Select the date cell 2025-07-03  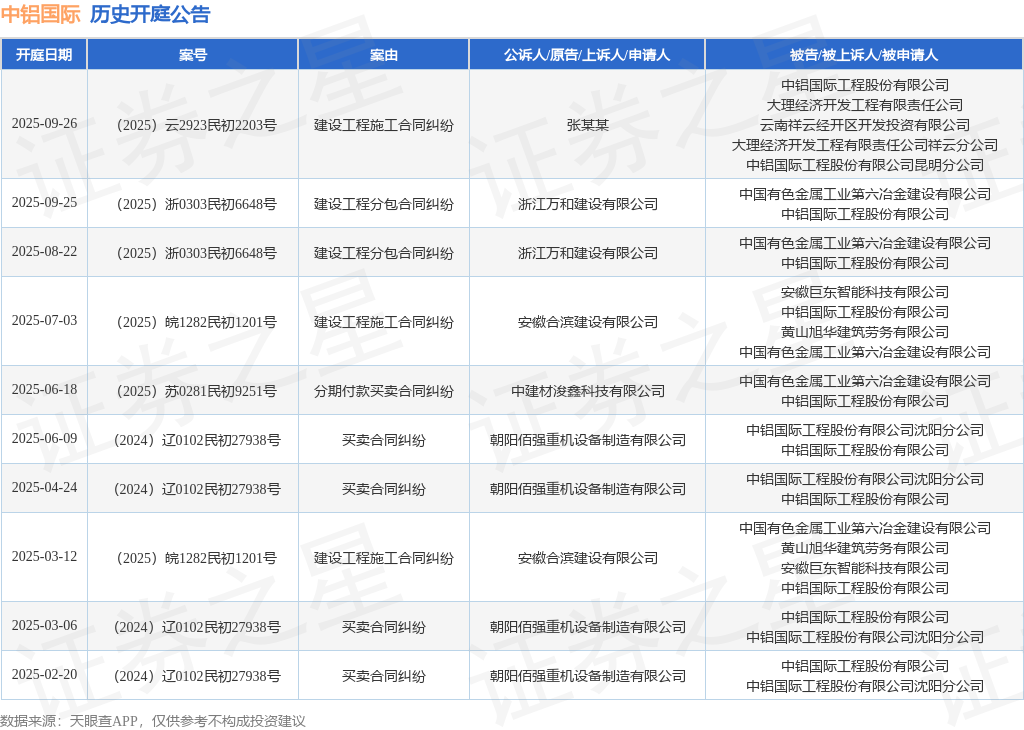pyautogui.click(x=44, y=321)
